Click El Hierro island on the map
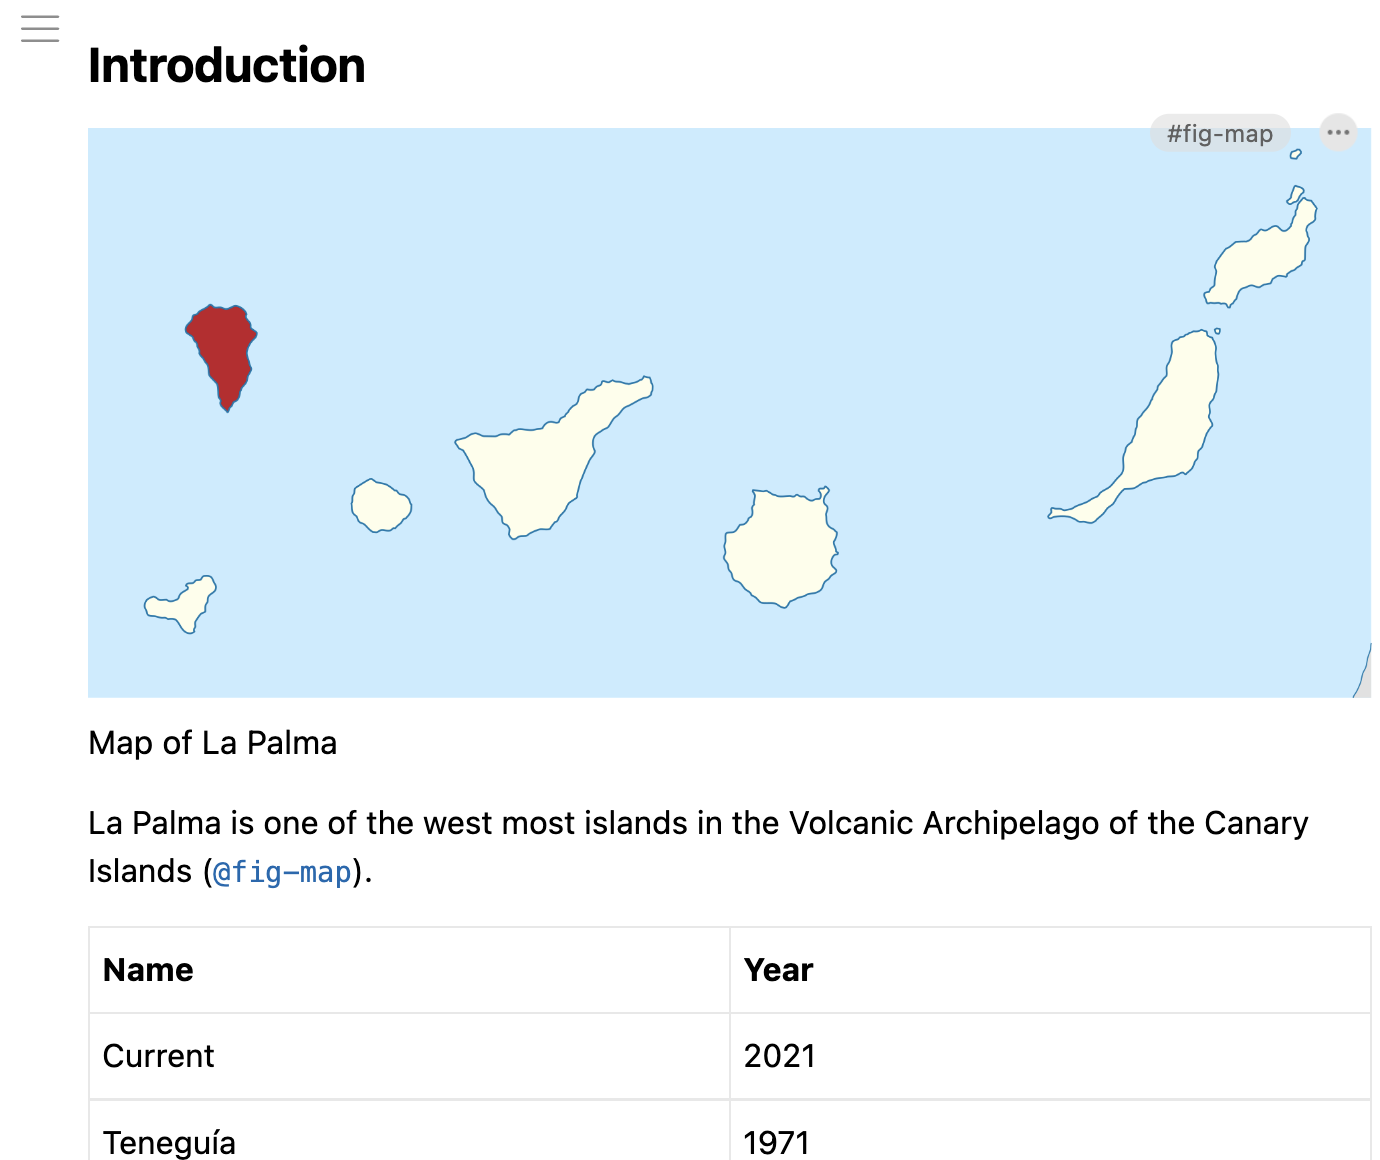Screen dimensions: 1380x1160 pyautogui.click(x=185, y=604)
